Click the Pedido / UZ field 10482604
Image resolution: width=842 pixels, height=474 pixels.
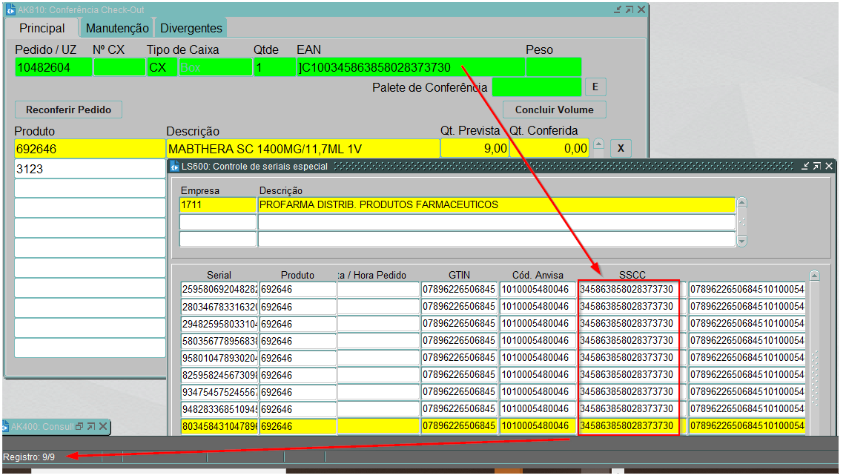click(x=52, y=68)
